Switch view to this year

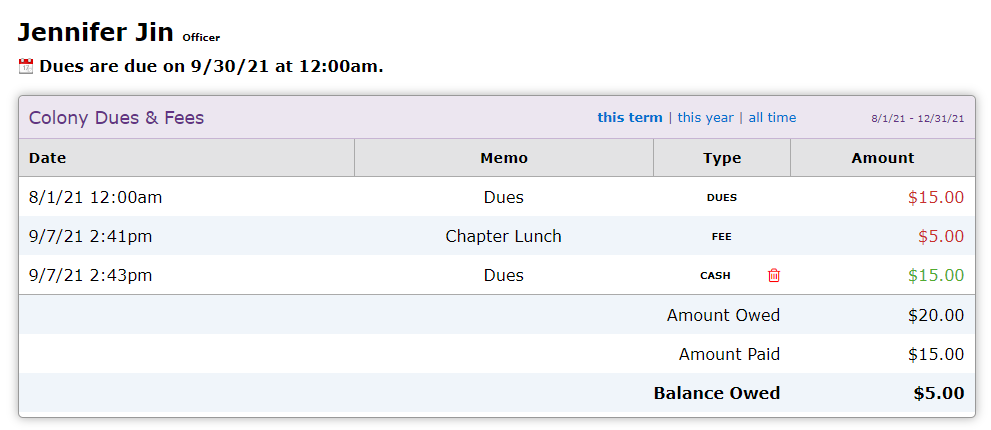(x=705, y=118)
